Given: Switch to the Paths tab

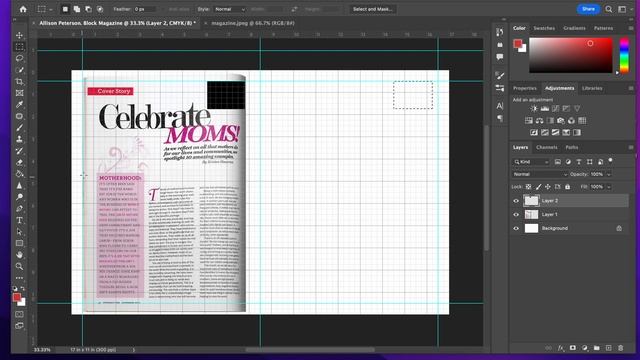Looking at the screenshot, I should tap(571, 147).
